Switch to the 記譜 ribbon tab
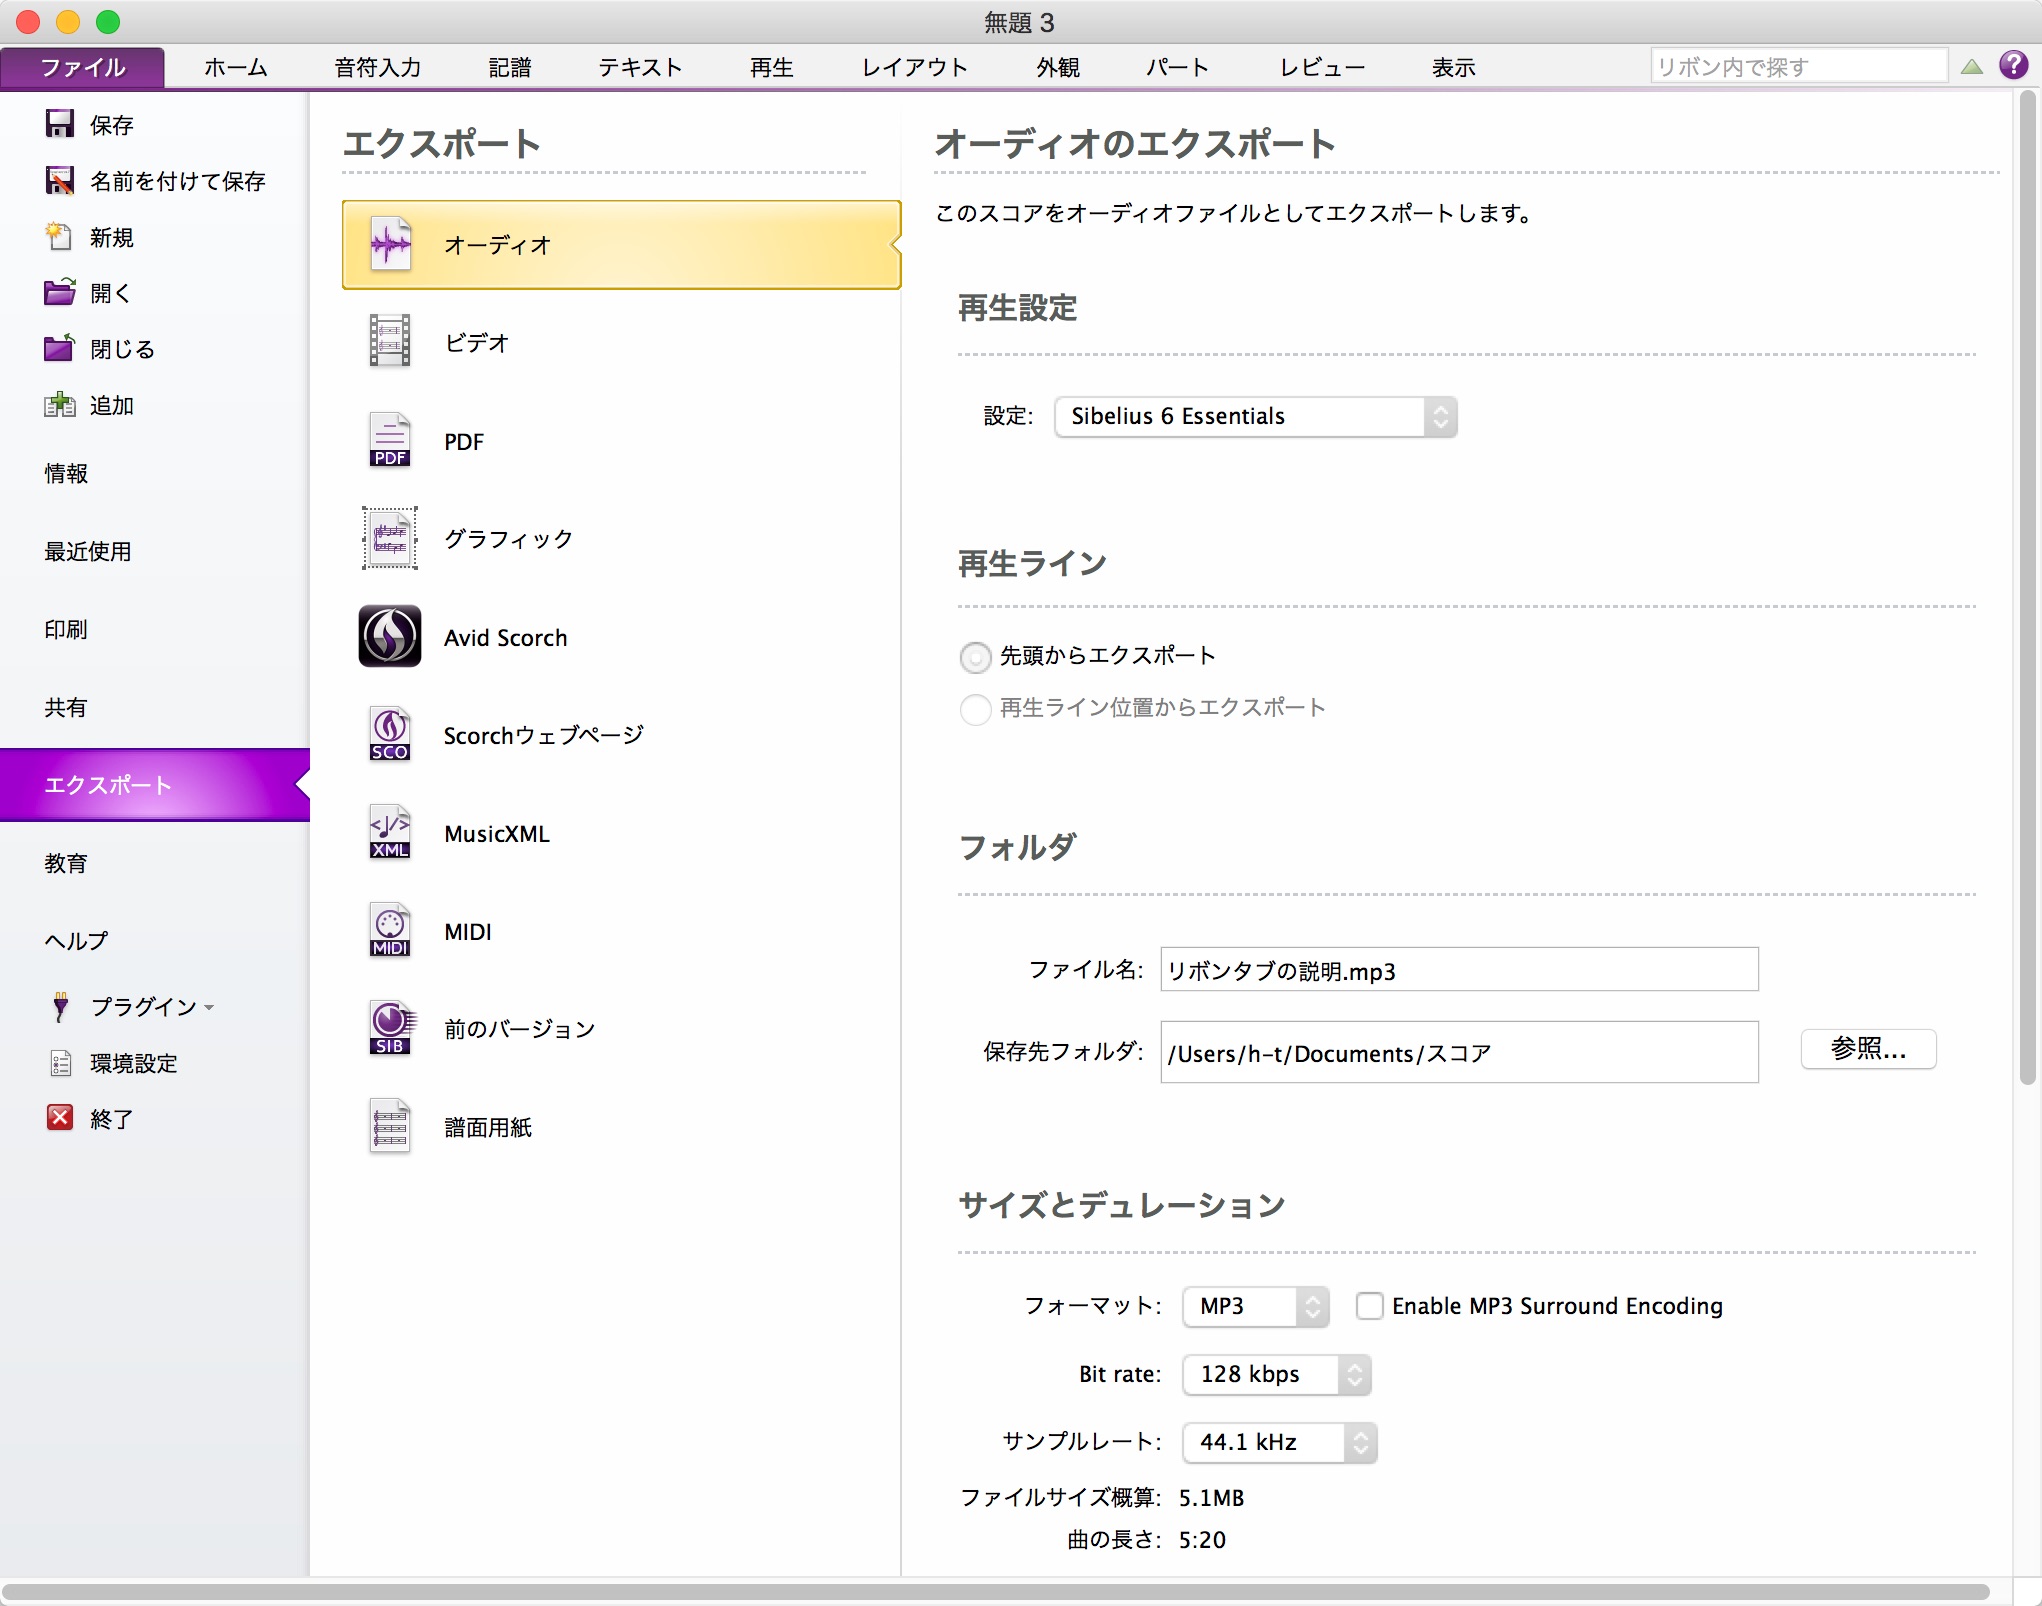This screenshot has height=1606, width=2042. point(510,67)
